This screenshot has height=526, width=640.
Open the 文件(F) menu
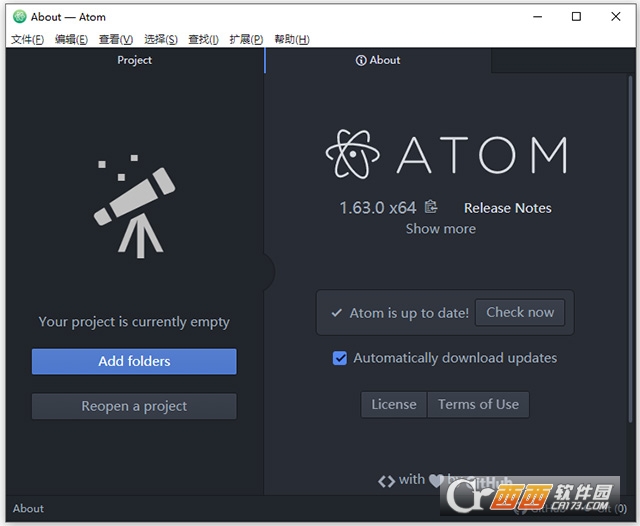pos(27,39)
